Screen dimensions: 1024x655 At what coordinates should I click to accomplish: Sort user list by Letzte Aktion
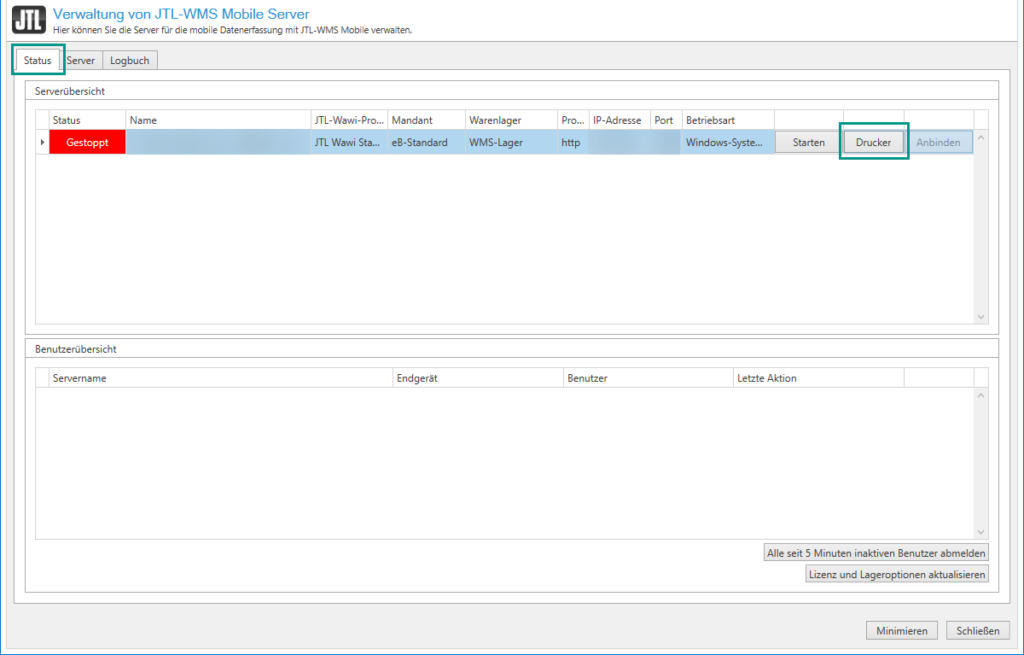(767, 378)
